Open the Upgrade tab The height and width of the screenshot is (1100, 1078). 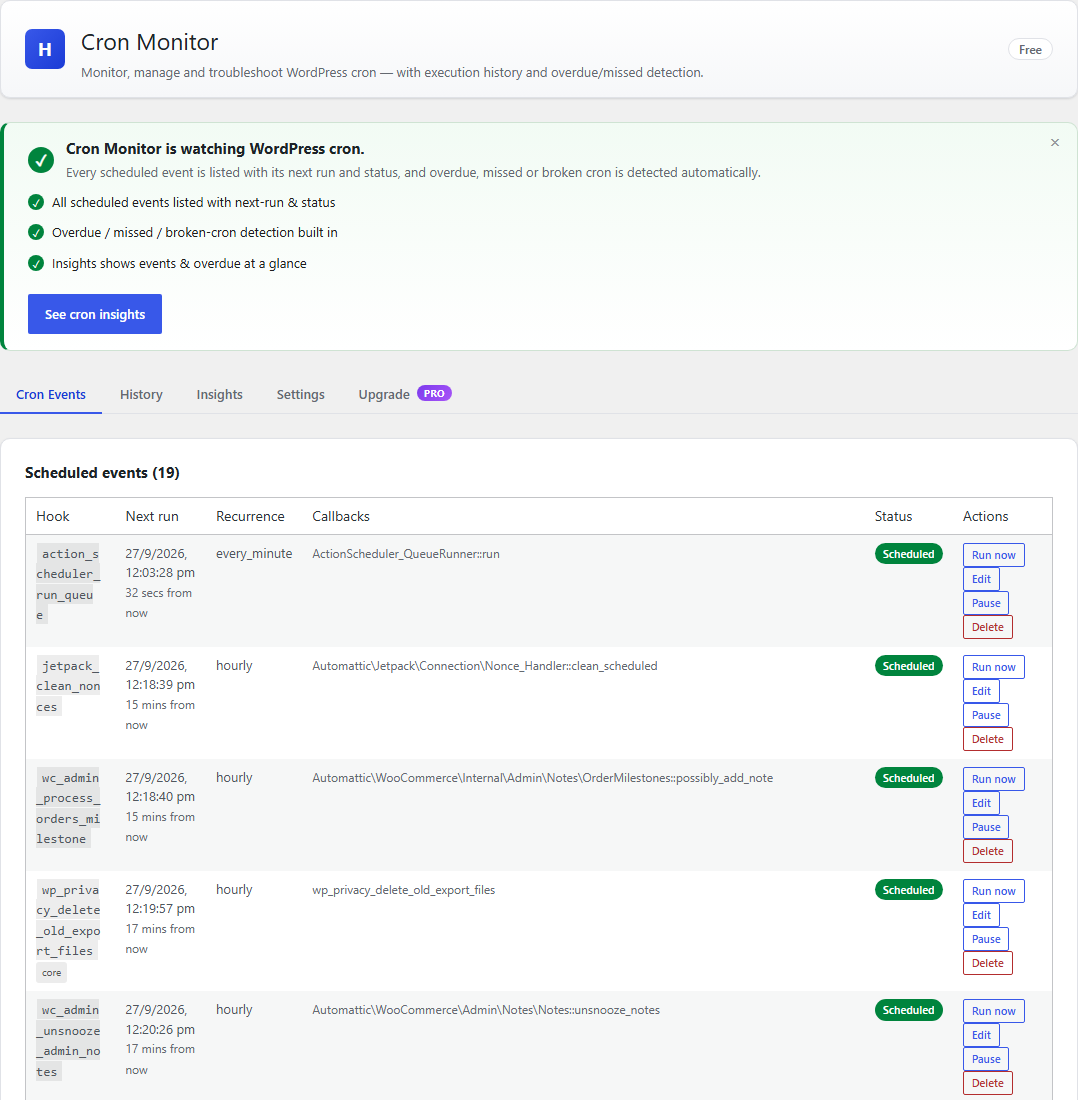click(x=405, y=394)
